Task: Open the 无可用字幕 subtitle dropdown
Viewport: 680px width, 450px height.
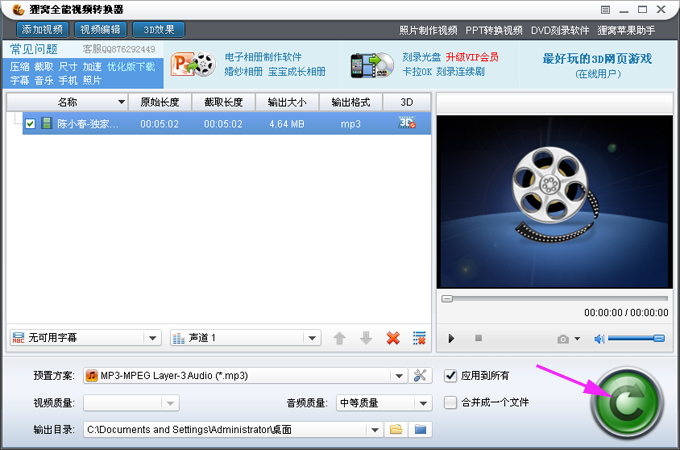Action: [151, 338]
